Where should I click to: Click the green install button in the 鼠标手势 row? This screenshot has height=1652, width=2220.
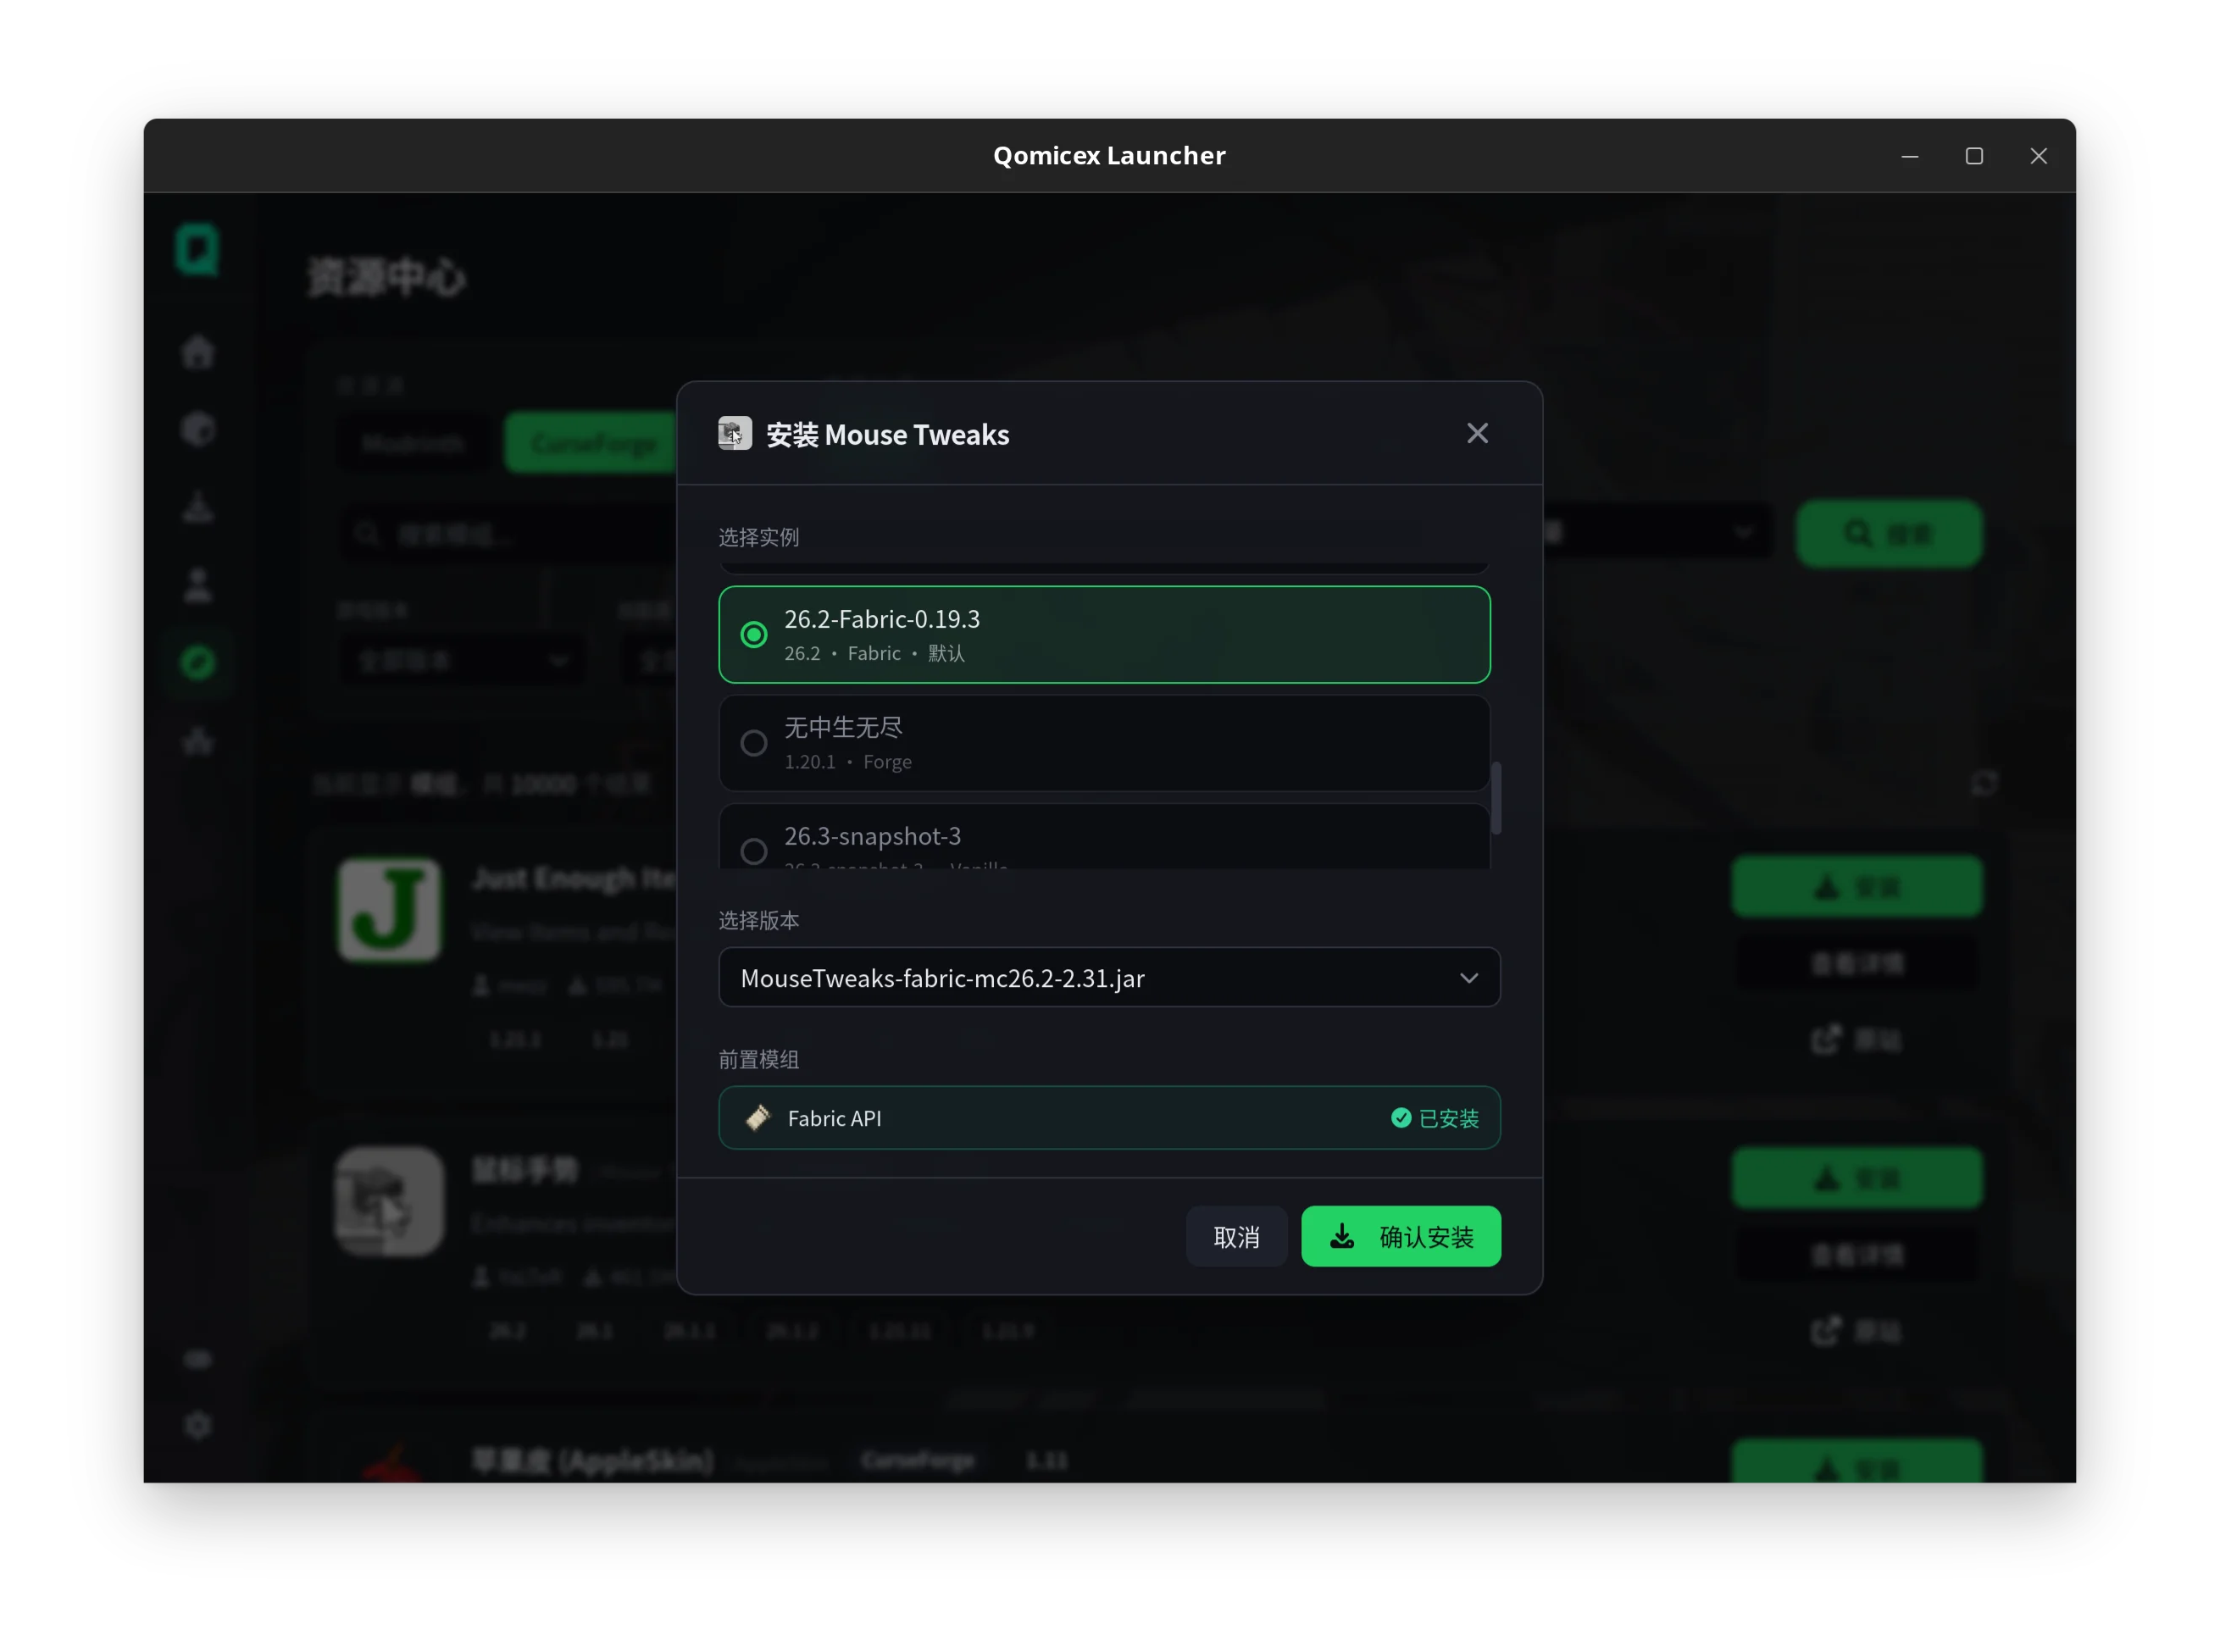tap(1857, 1178)
